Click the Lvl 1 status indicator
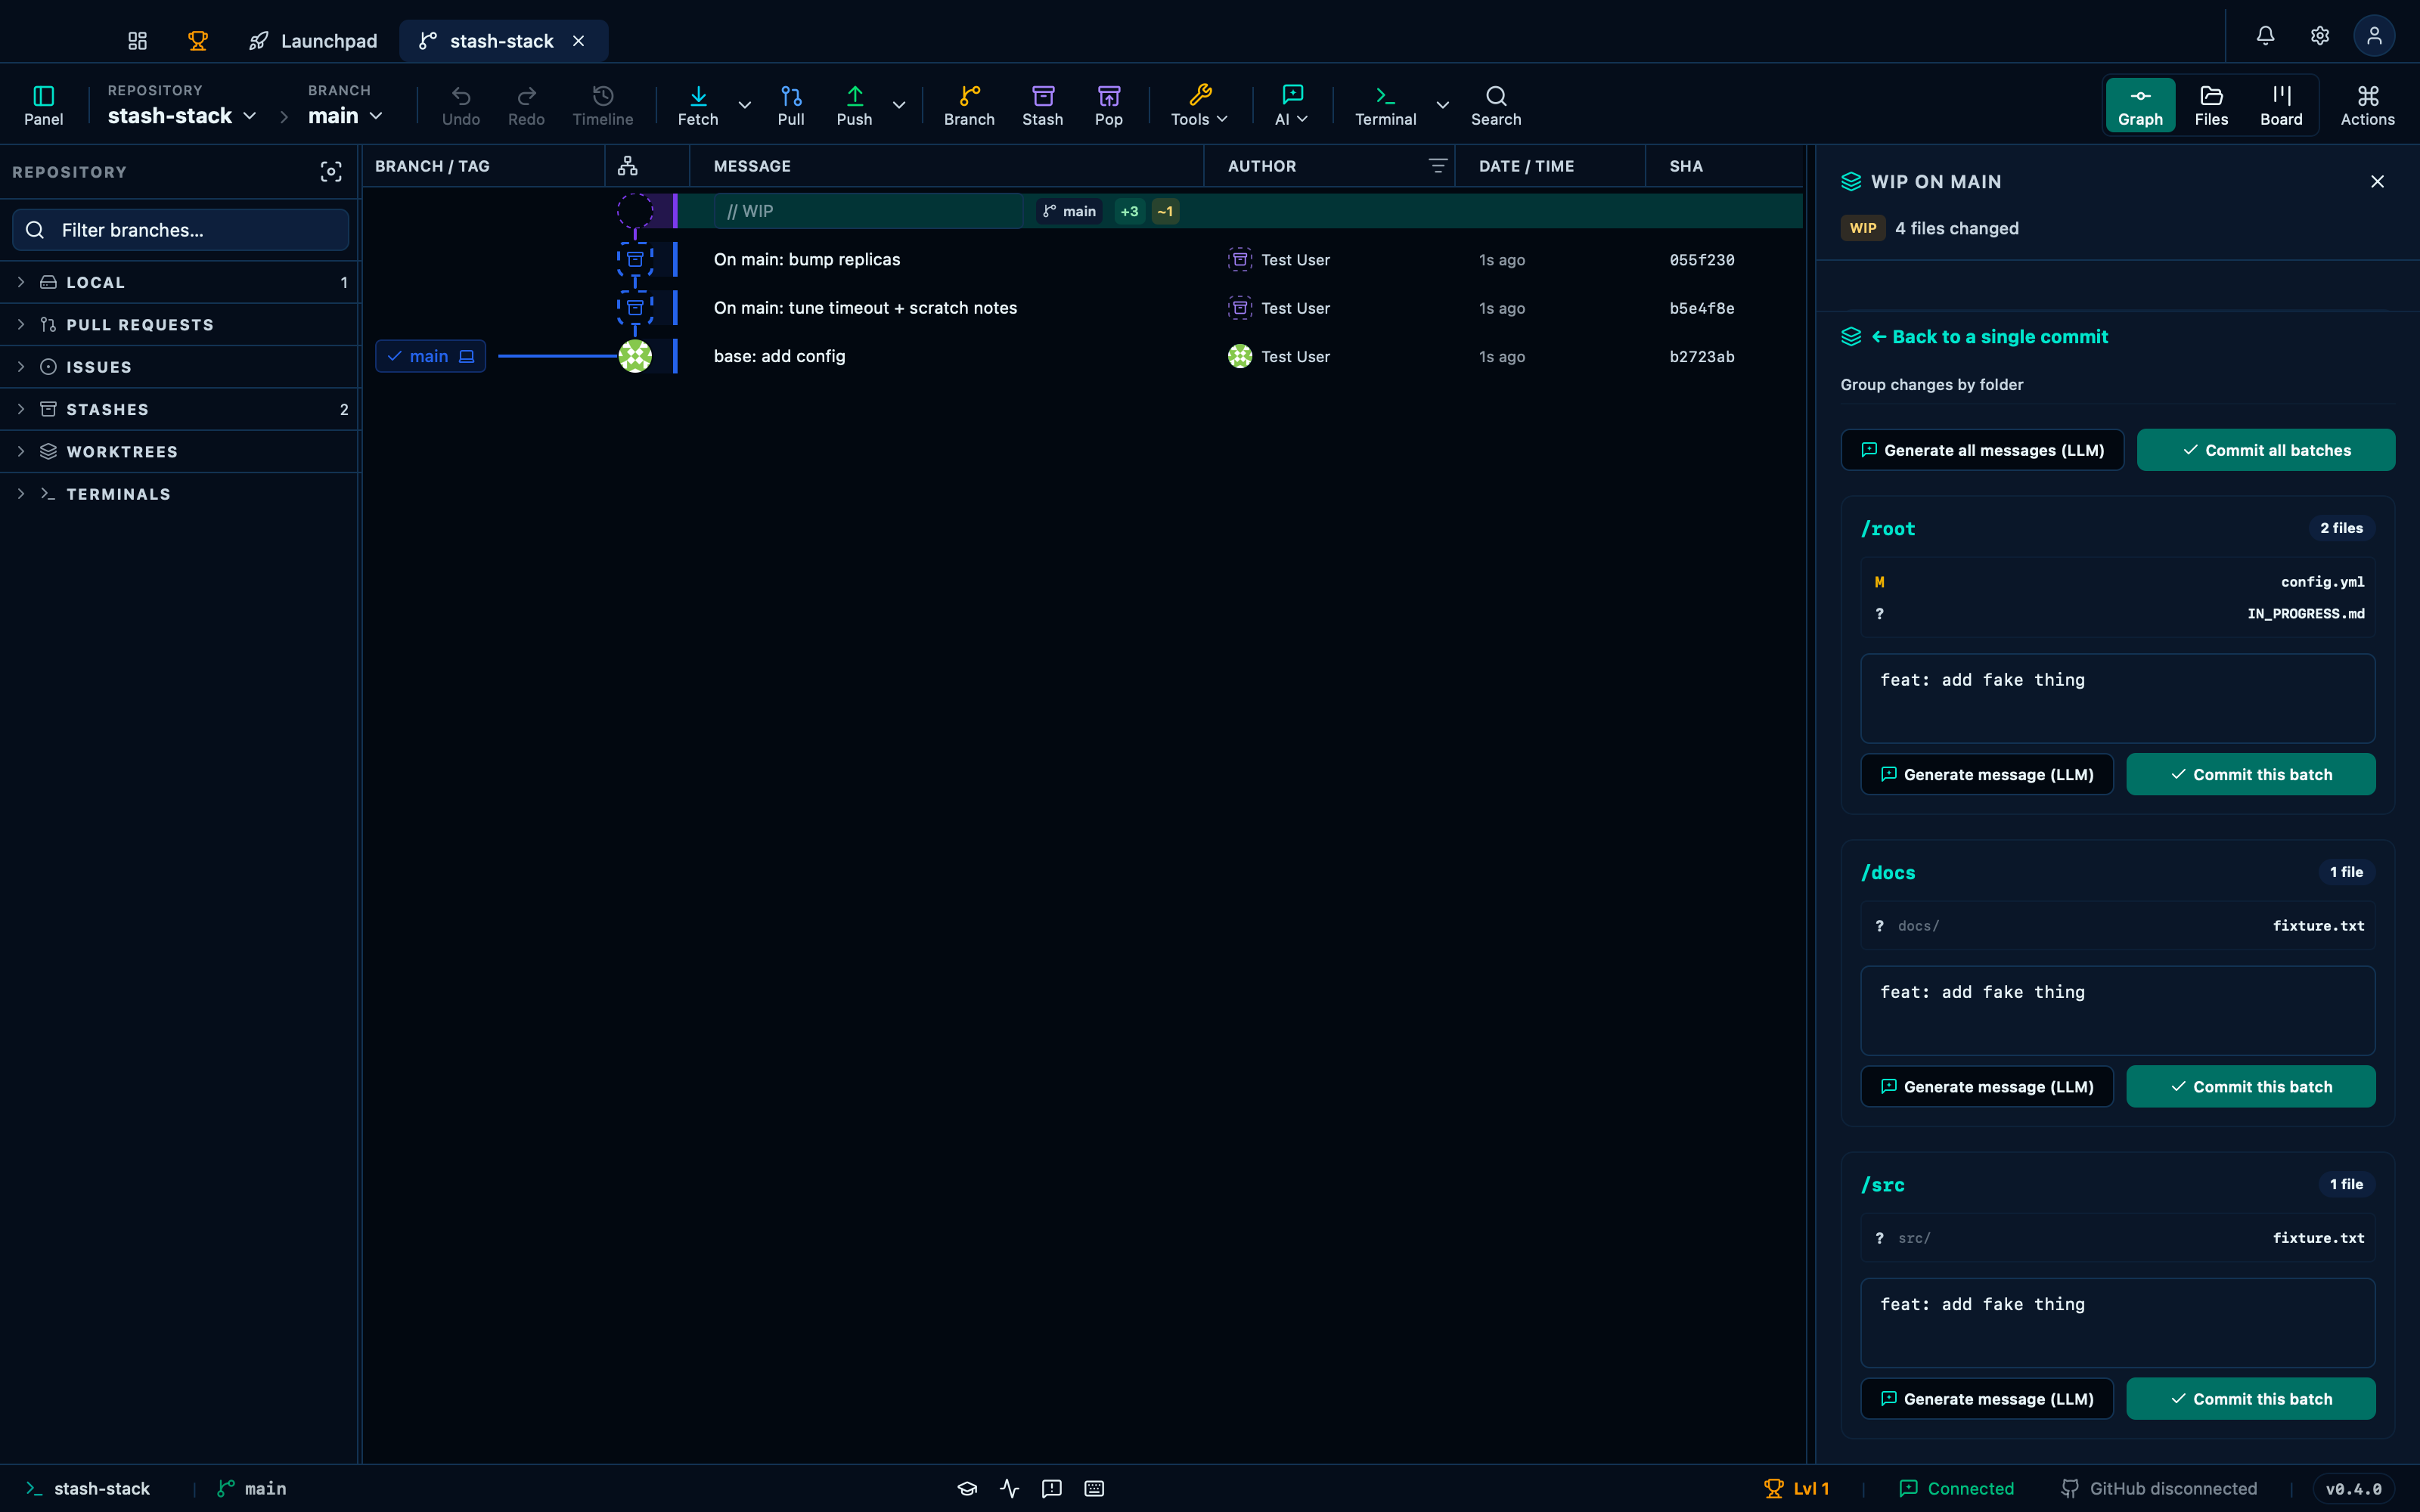The width and height of the screenshot is (2420, 1512). (x=1797, y=1488)
